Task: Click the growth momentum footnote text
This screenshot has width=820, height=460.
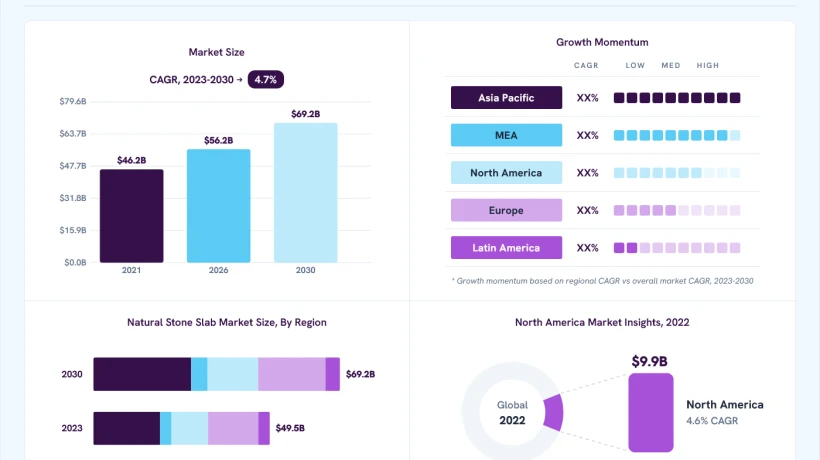Action: click(602, 281)
